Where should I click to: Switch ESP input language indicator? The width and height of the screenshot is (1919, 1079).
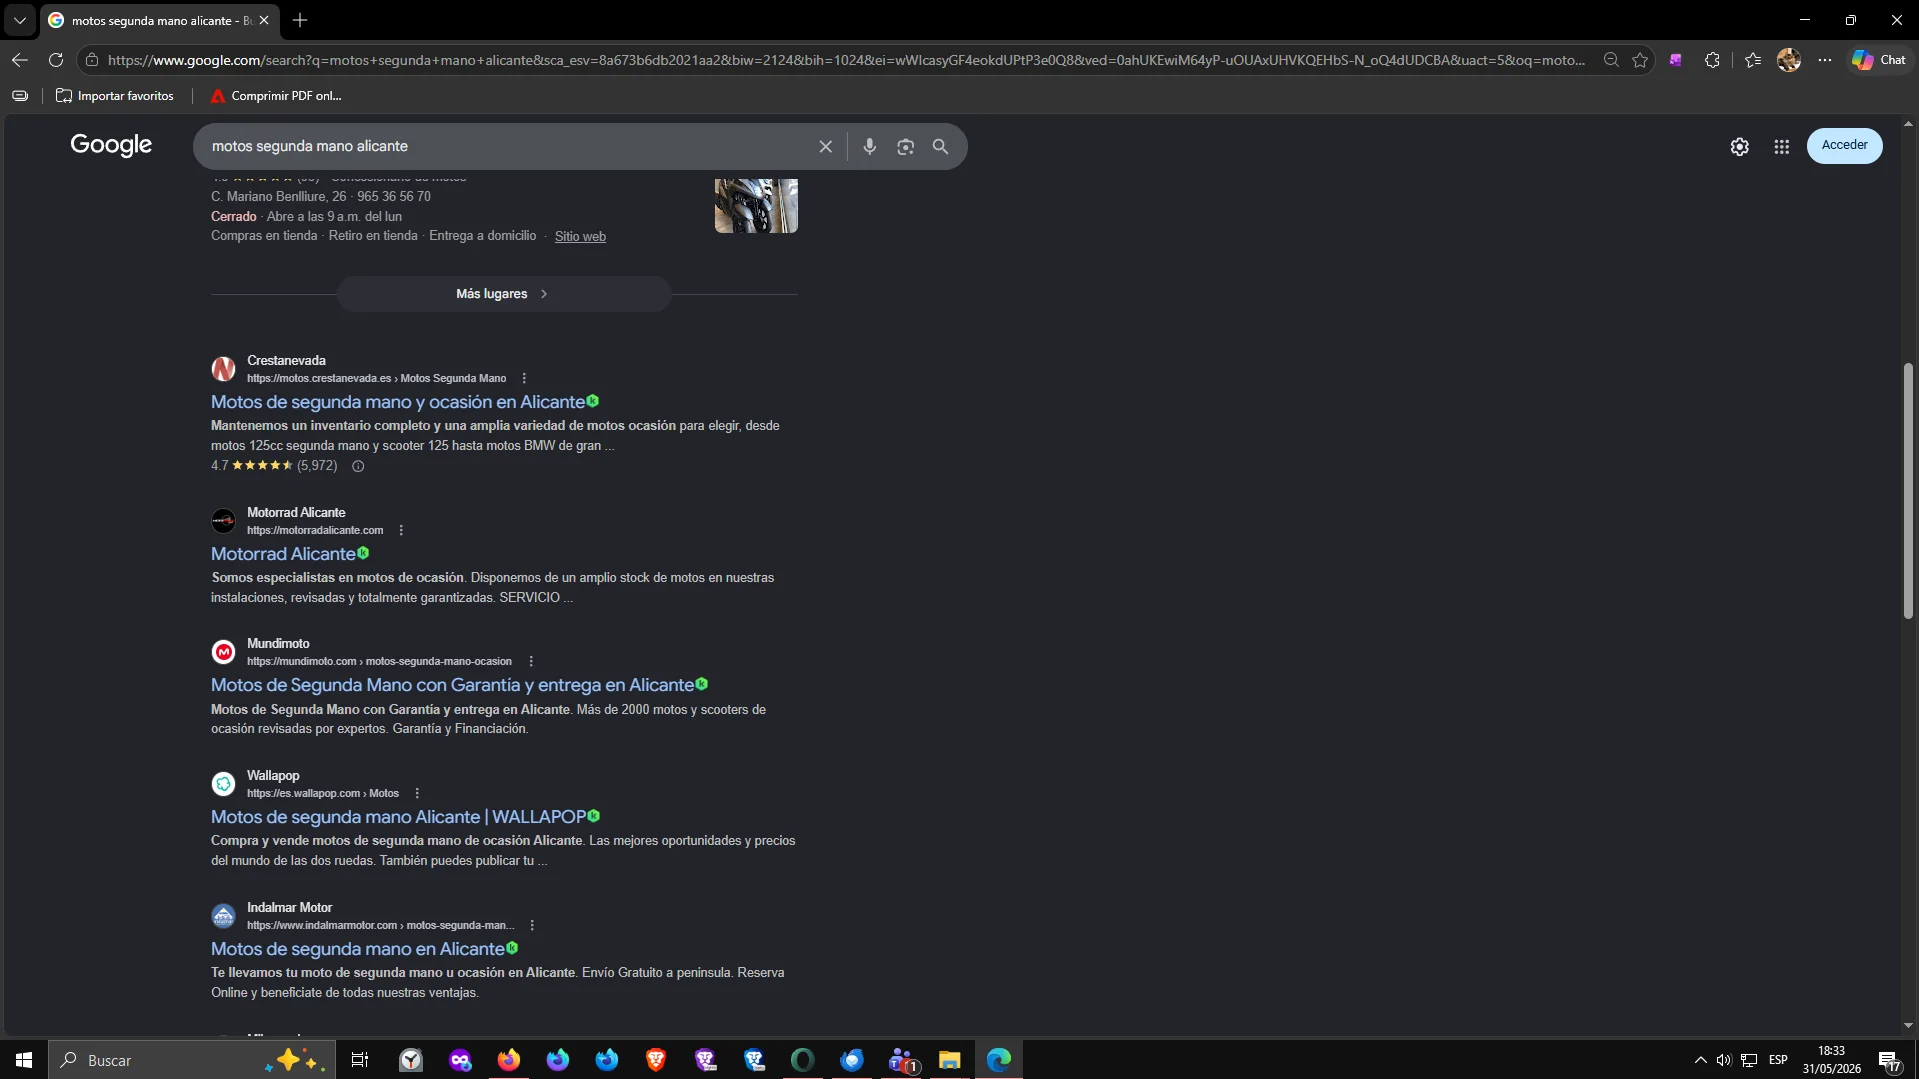(x=1778, y=1060)
